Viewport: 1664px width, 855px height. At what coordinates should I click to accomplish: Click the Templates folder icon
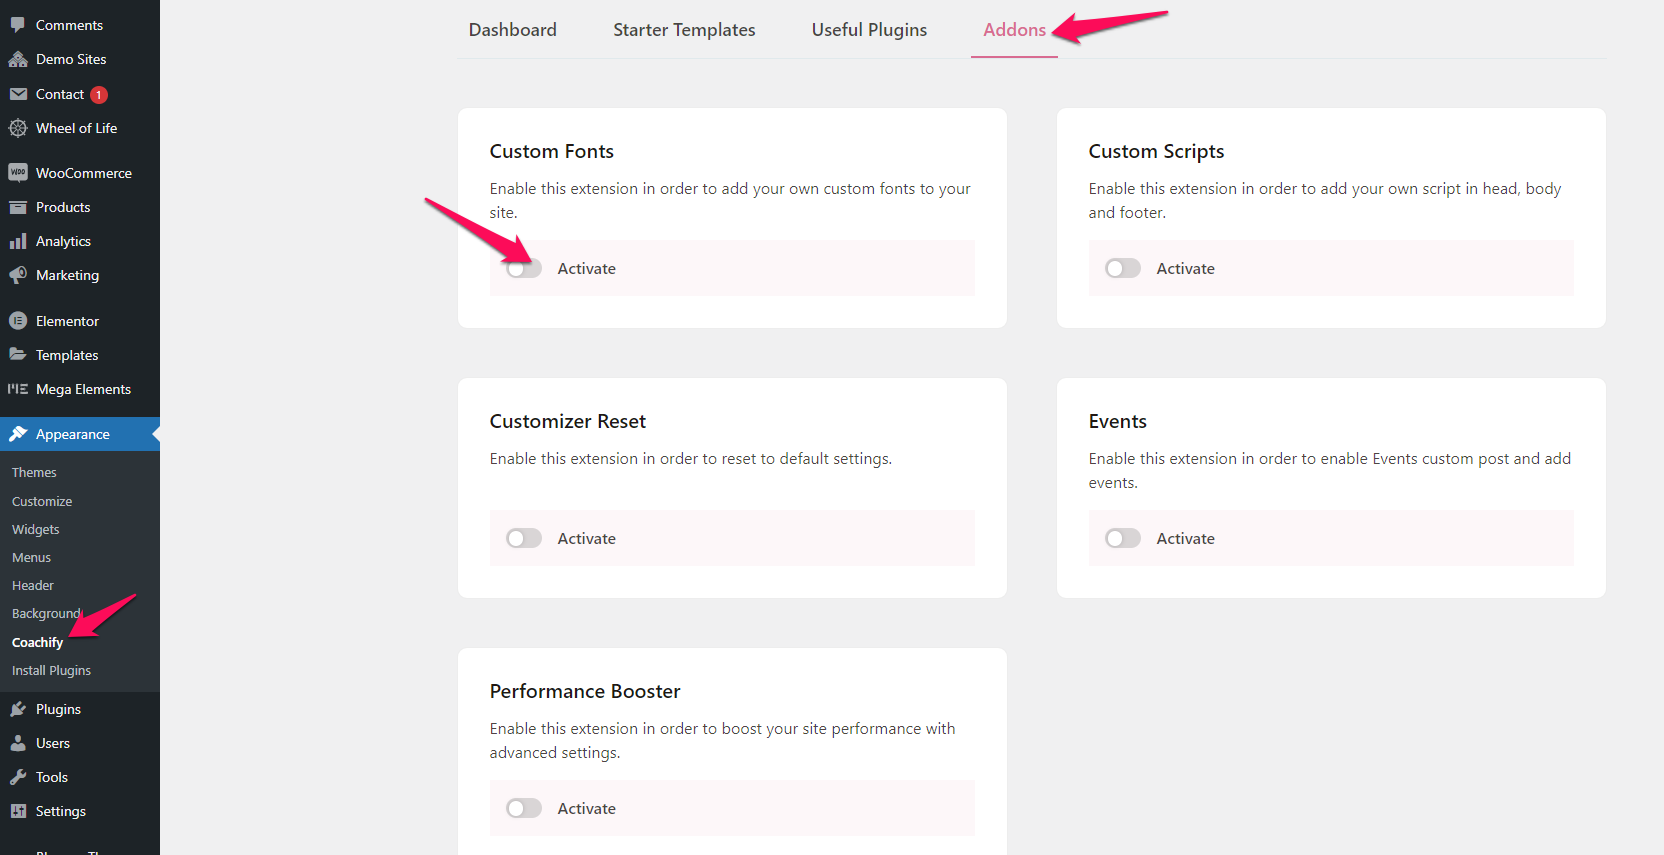tap(18, 355)
